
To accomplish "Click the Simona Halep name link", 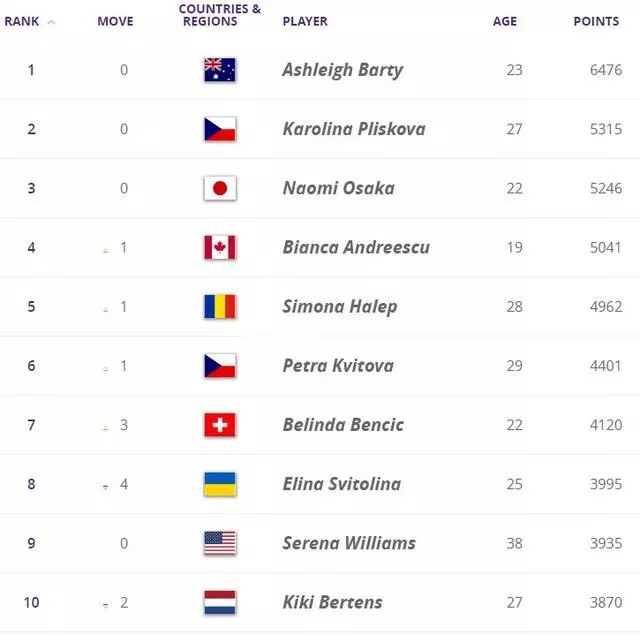I will [340, 307].
